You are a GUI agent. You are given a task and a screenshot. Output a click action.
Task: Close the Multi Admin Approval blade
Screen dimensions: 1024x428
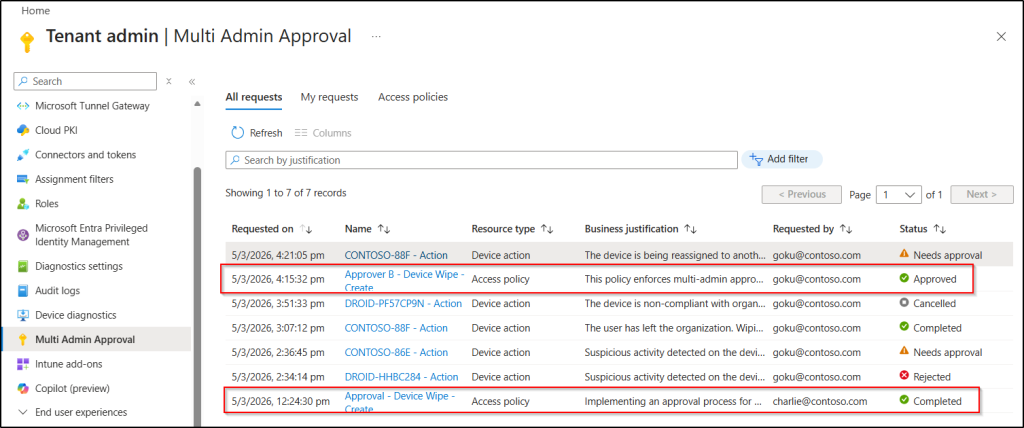pos(1001,37)
